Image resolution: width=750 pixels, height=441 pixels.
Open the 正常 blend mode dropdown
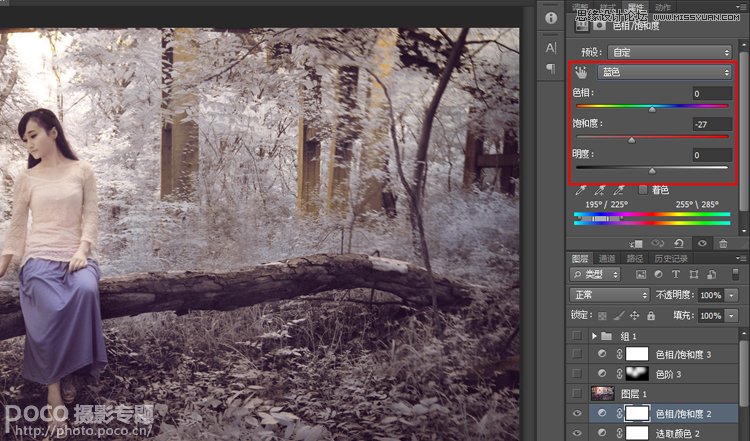(609, 295)
